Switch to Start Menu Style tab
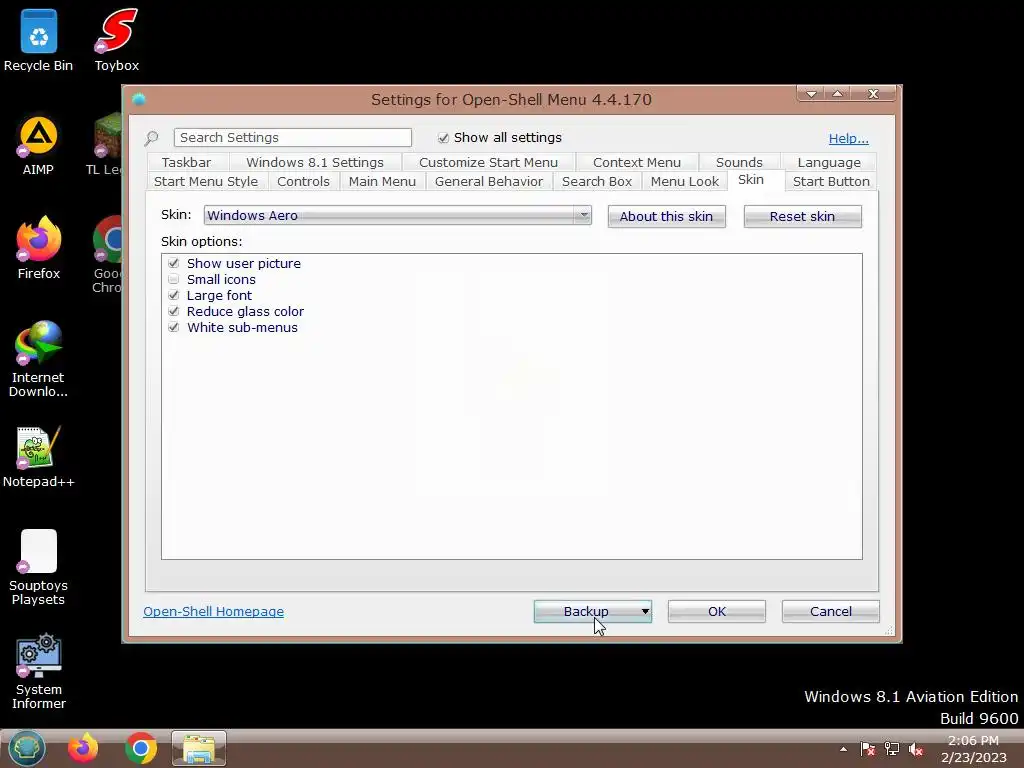 [206, 182]
